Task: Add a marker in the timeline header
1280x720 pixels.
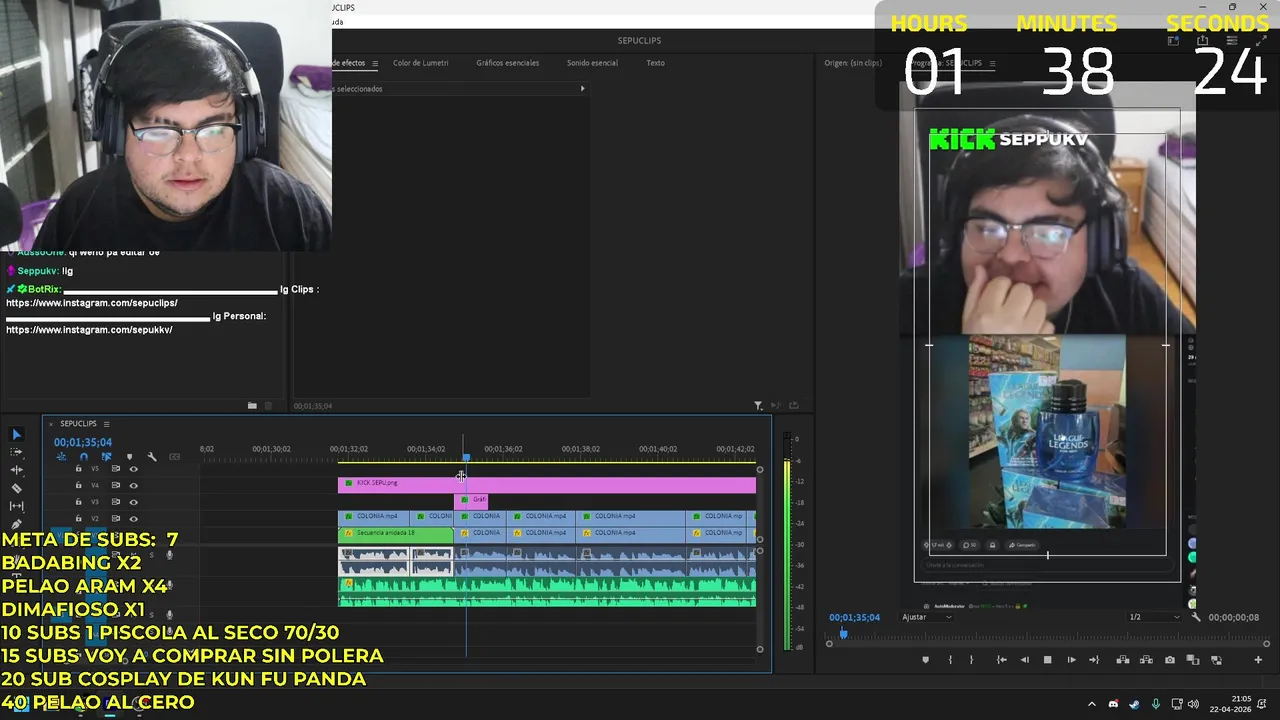Action: pos(129,457)
